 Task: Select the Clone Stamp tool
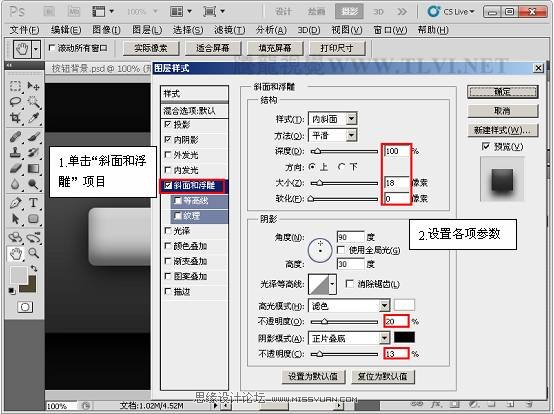(x=16, y=152)
